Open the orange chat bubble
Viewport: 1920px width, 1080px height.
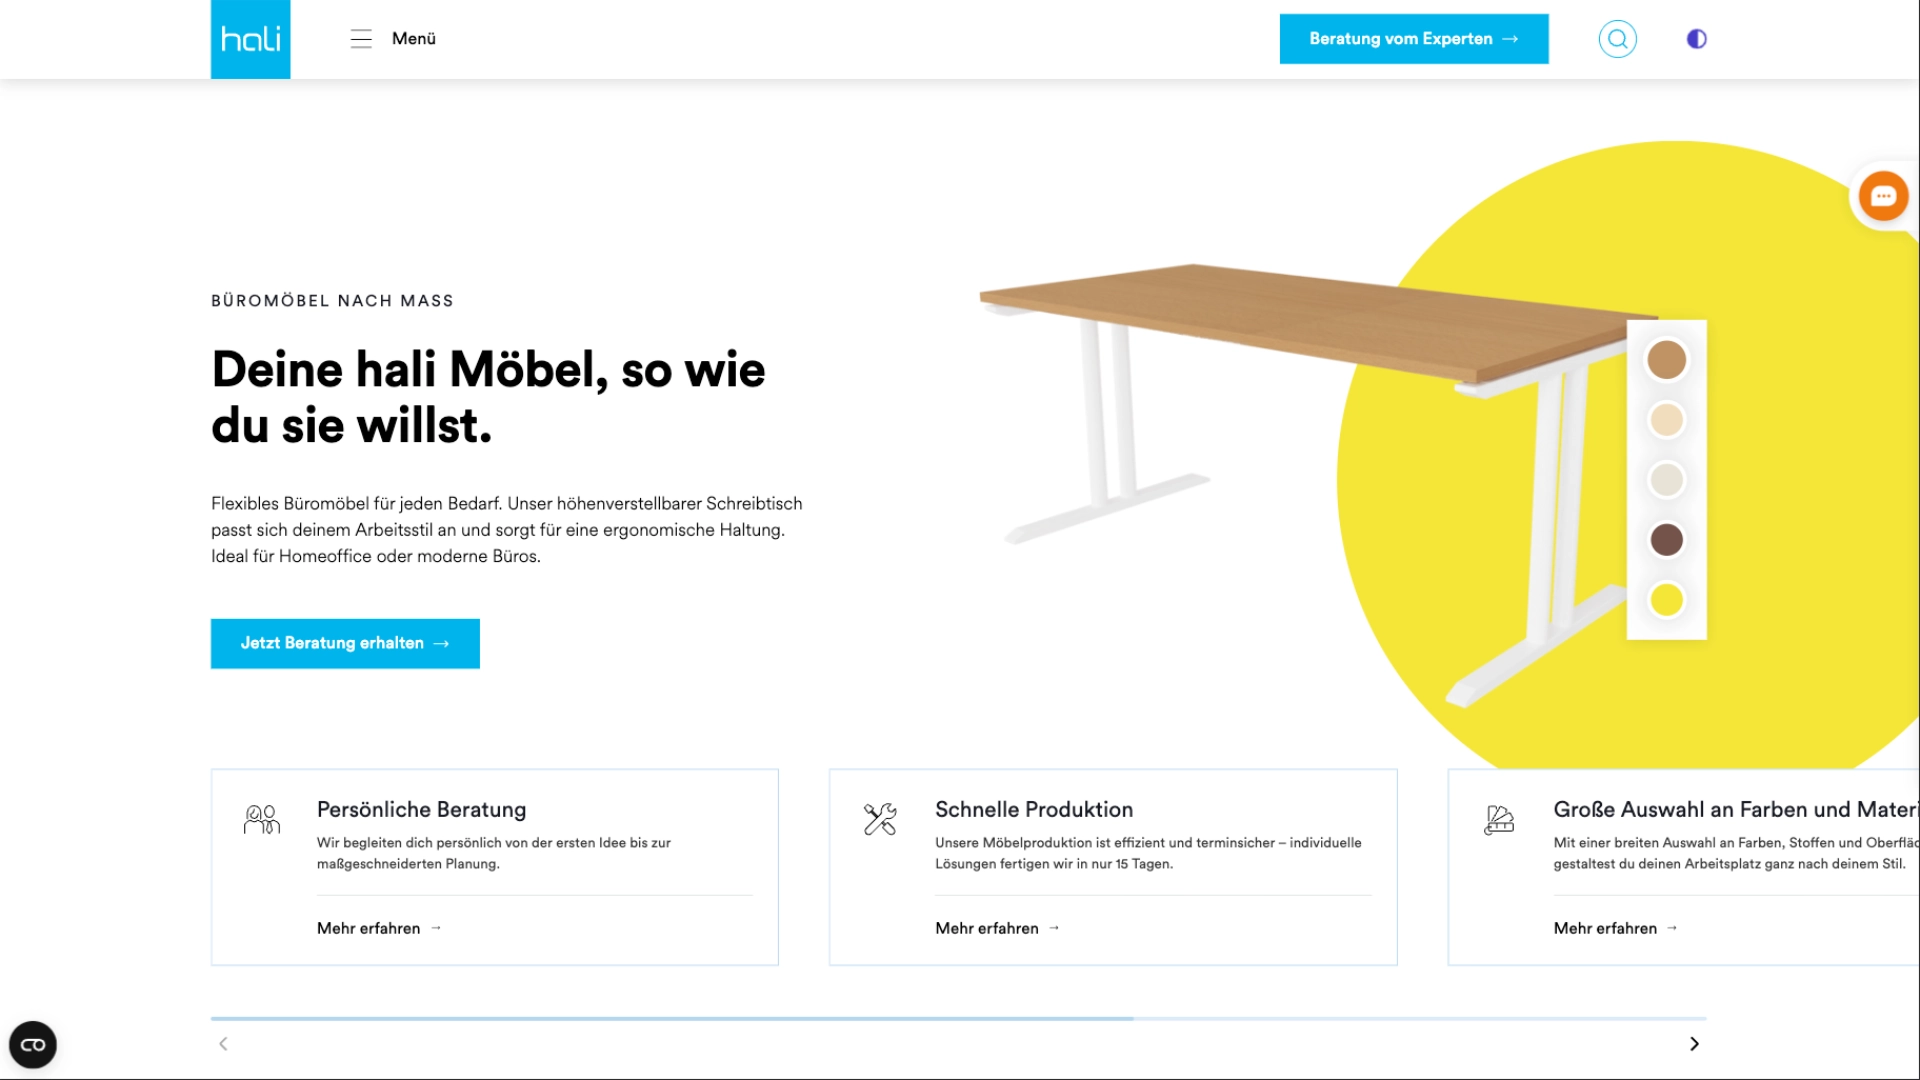[1883, 196]
